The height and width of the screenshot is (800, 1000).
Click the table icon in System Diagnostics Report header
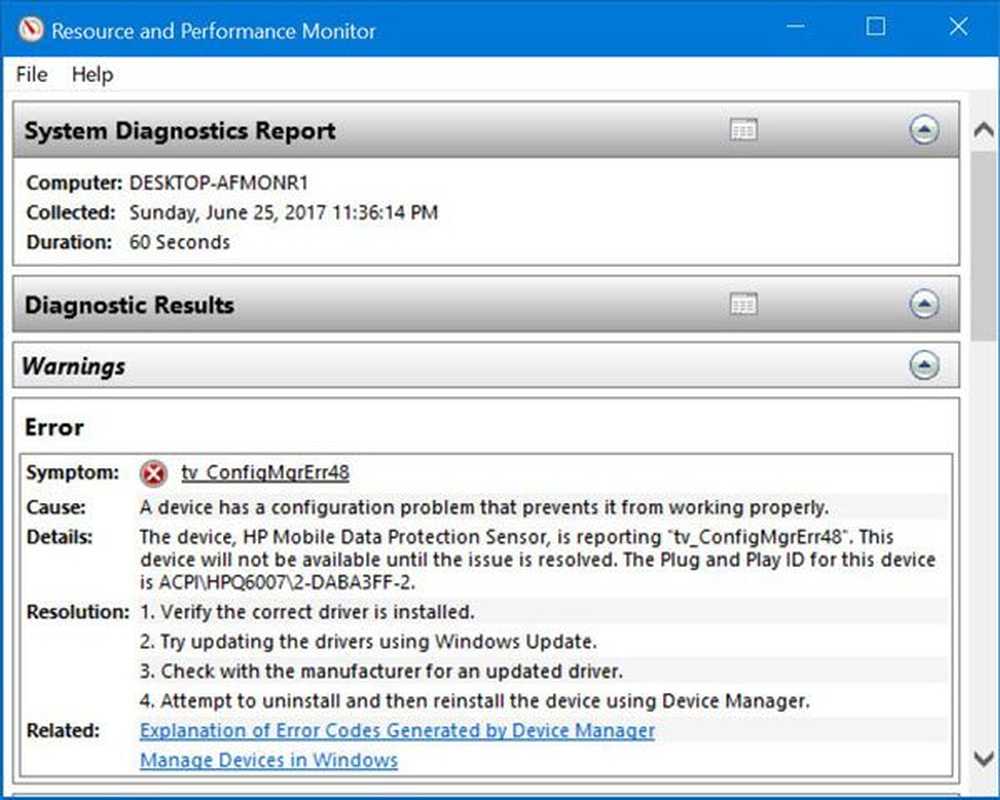click(x=744, y=130)
